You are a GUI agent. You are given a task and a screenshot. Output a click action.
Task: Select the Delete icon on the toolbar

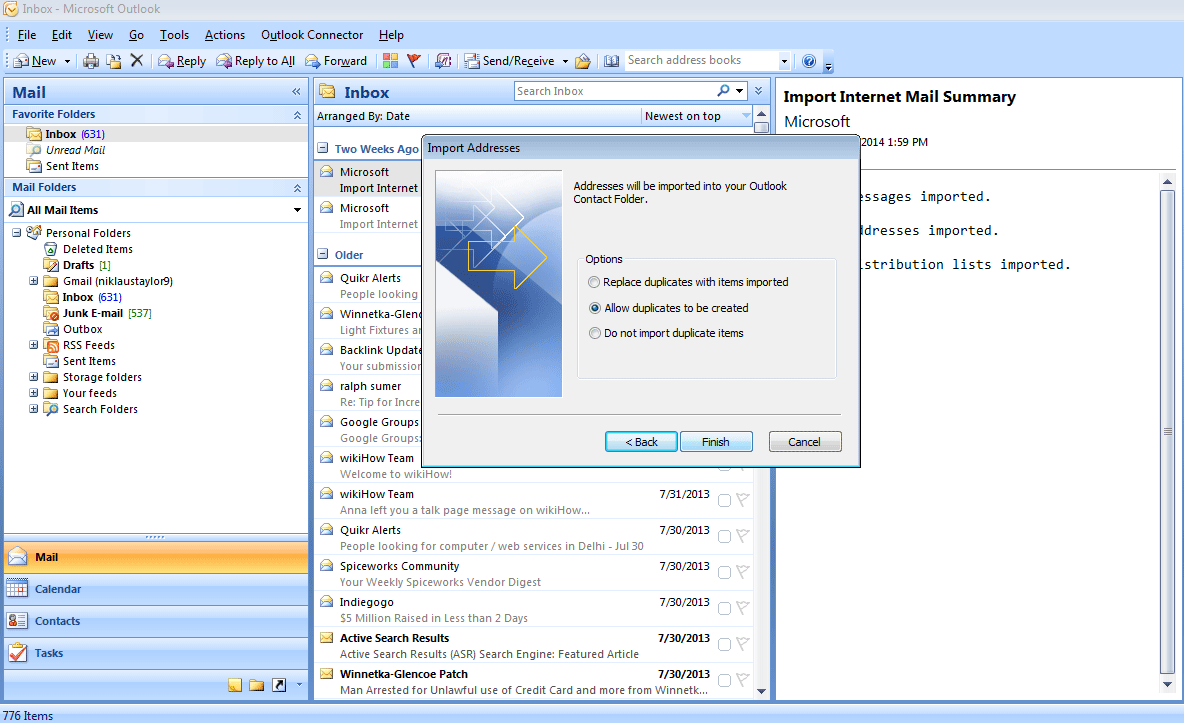point(135,60)
